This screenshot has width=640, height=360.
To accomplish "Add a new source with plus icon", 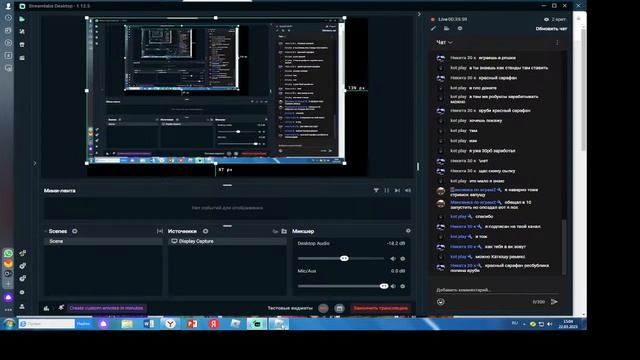I will point(206,231).
